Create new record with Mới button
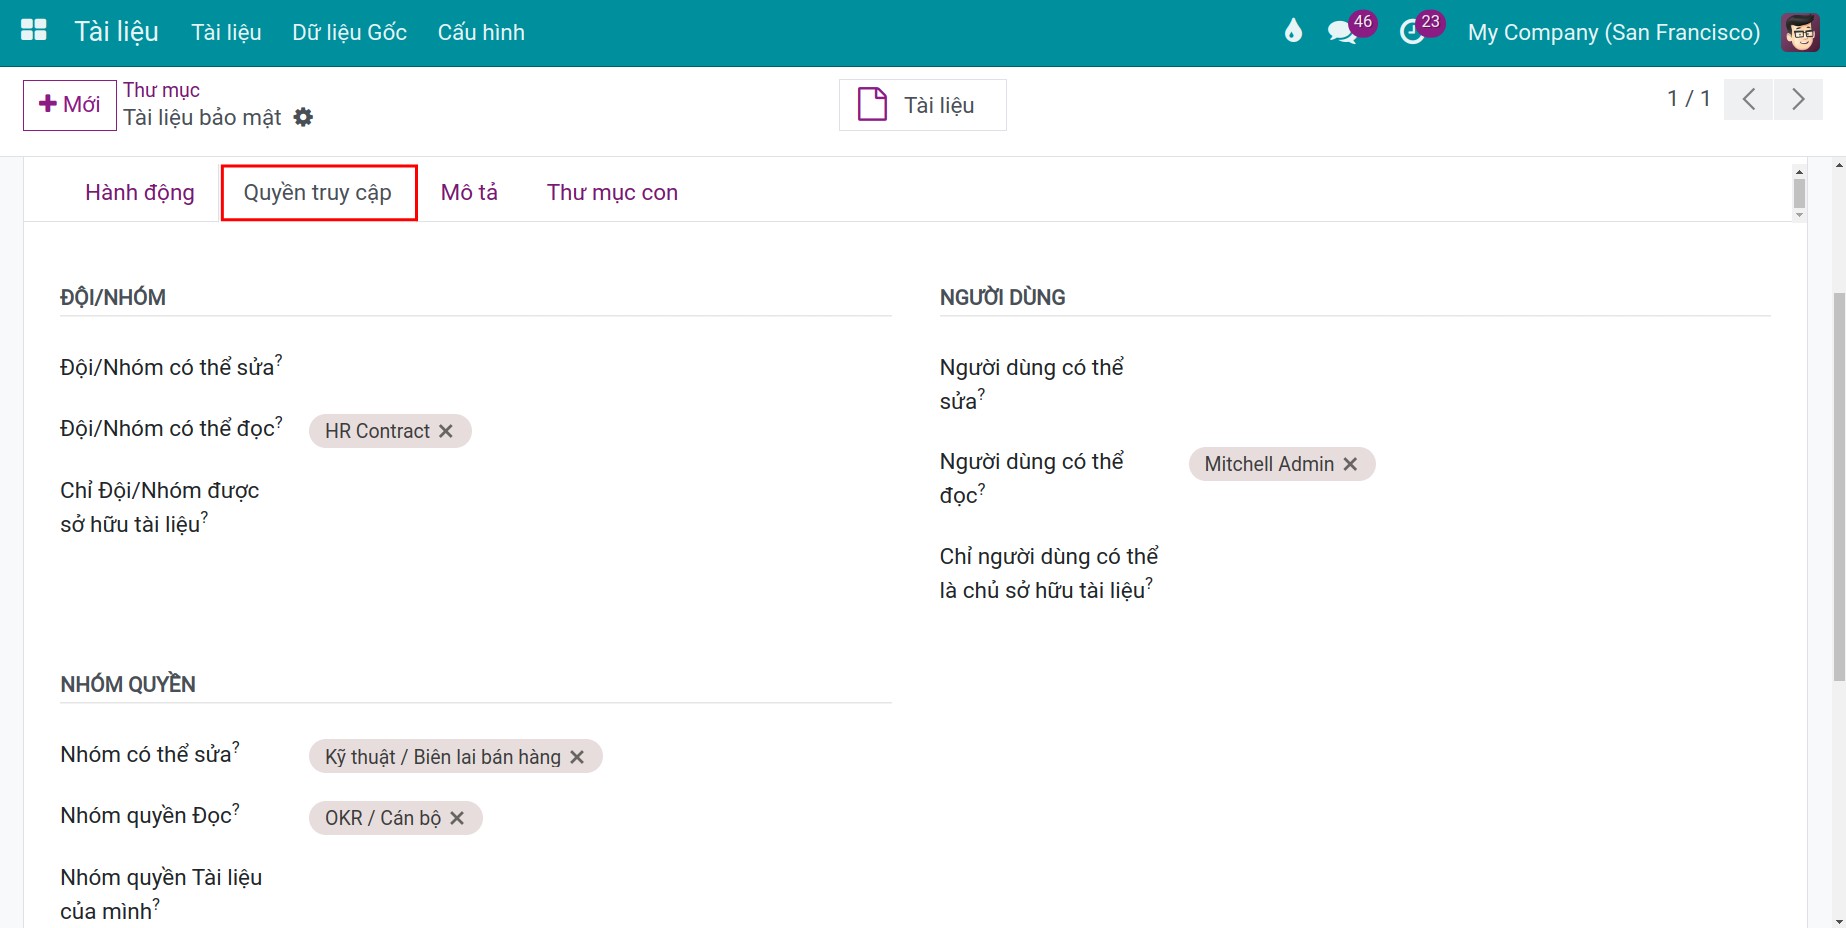 click(x=70, y=105)
